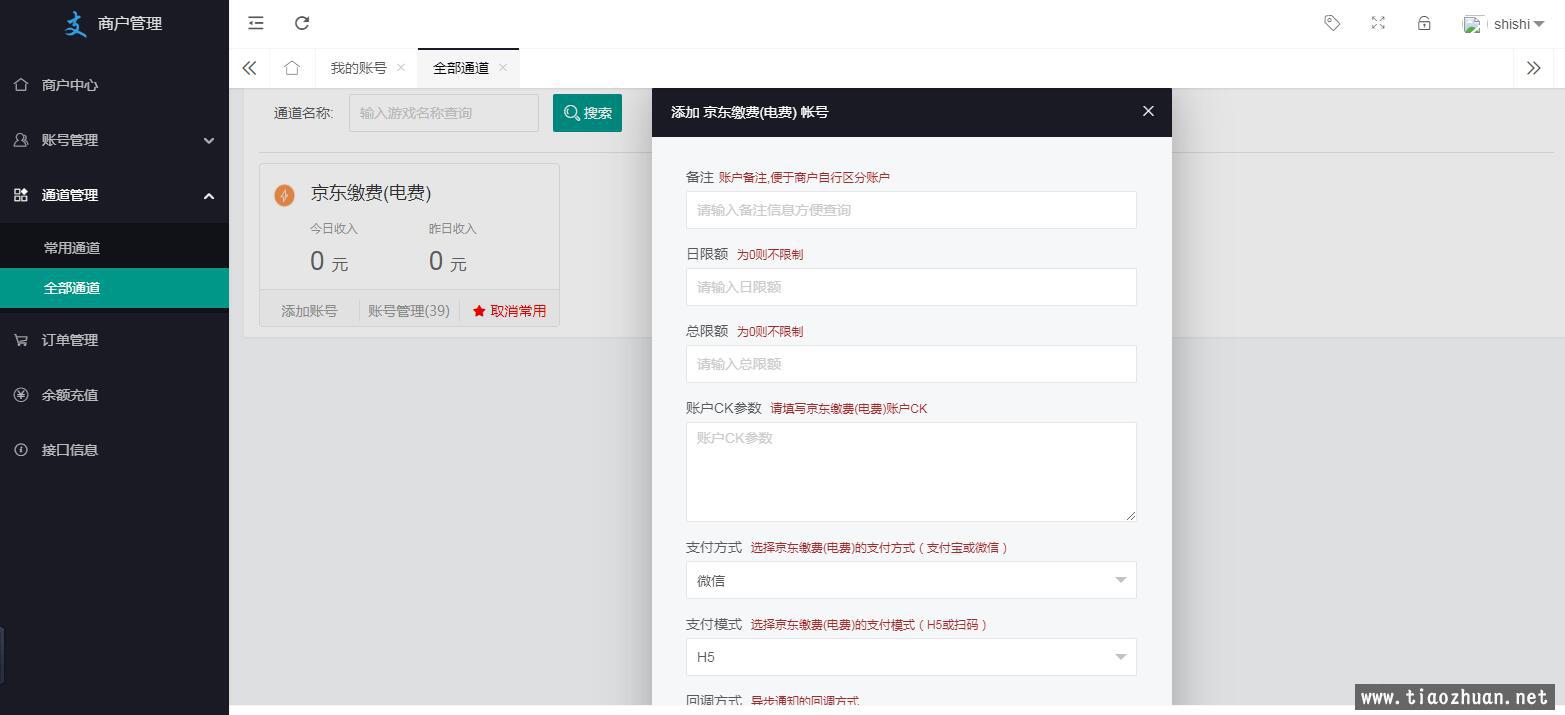Expand the 账号管理 sidebar menu
Screen dimensions: 1565x715
click(114, 140)
